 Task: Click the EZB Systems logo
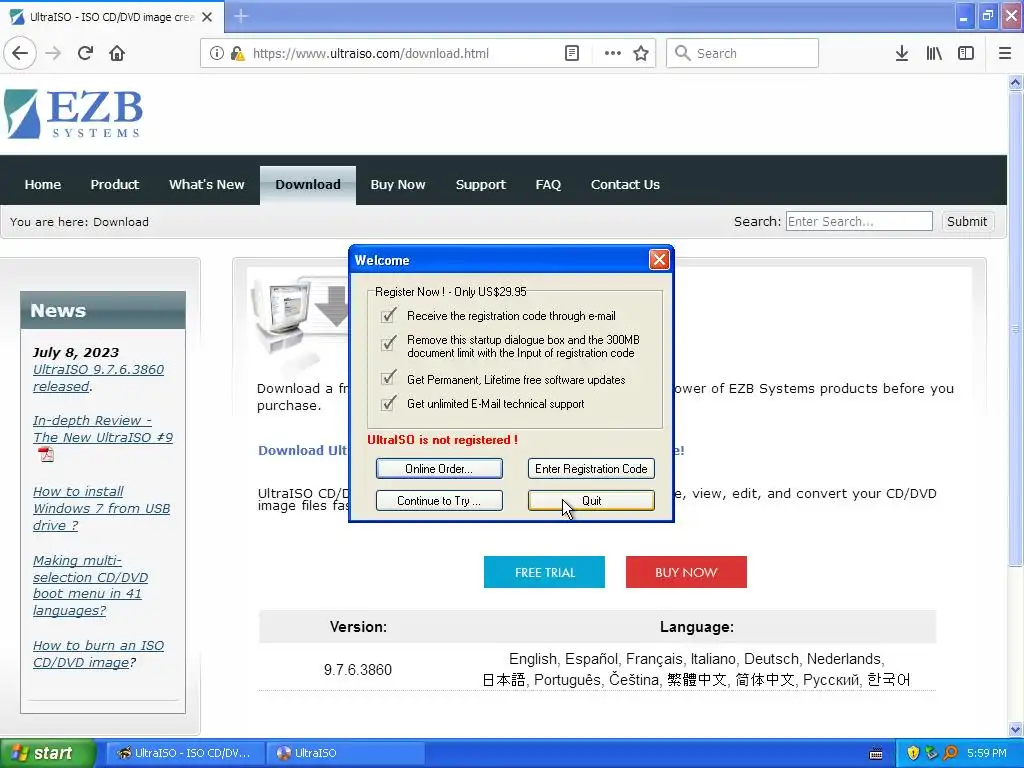click(72, 114)
